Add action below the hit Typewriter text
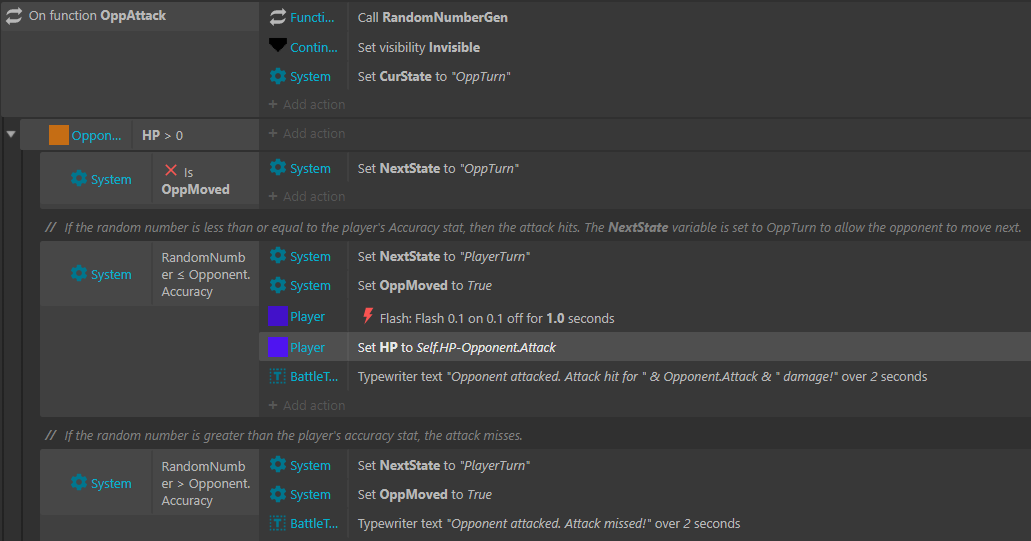The height and width of the screenshot is (541, 1031). tap(306, 406)
